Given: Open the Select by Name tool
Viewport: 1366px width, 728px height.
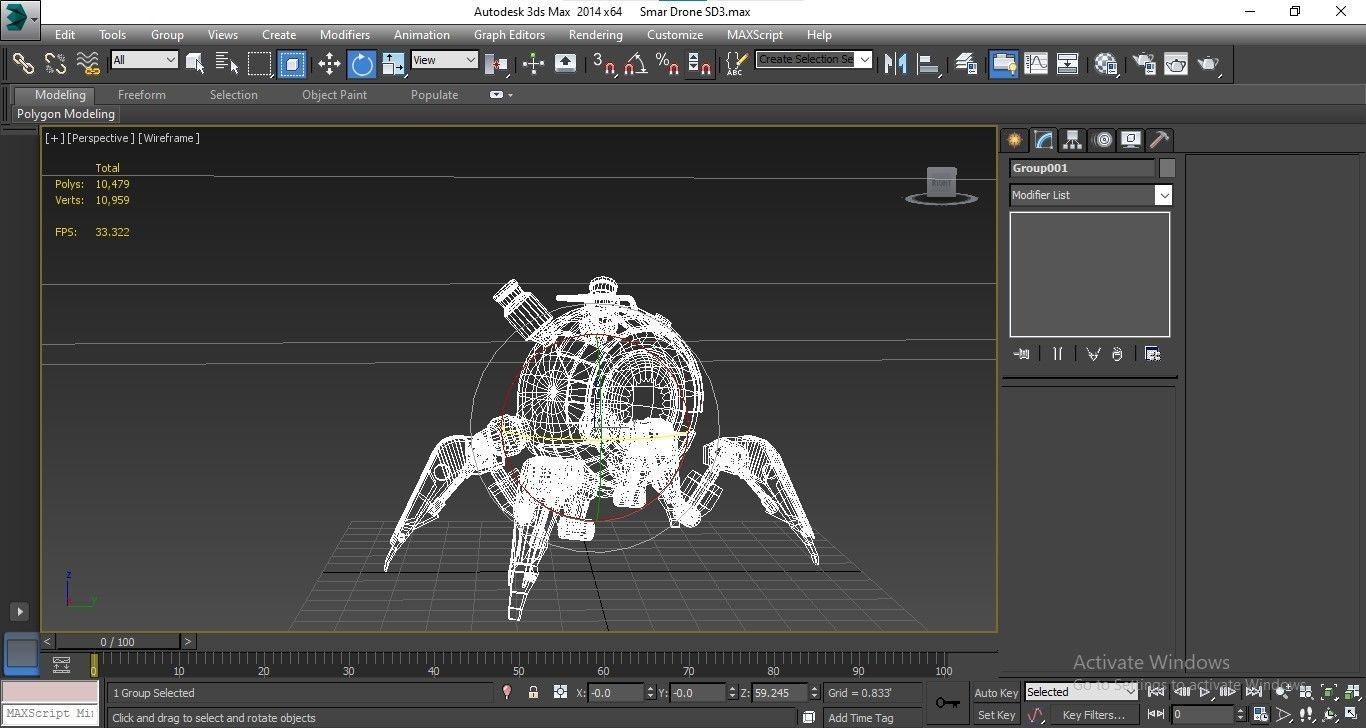Looking at the screenshot, I should (x=227, y=63).
